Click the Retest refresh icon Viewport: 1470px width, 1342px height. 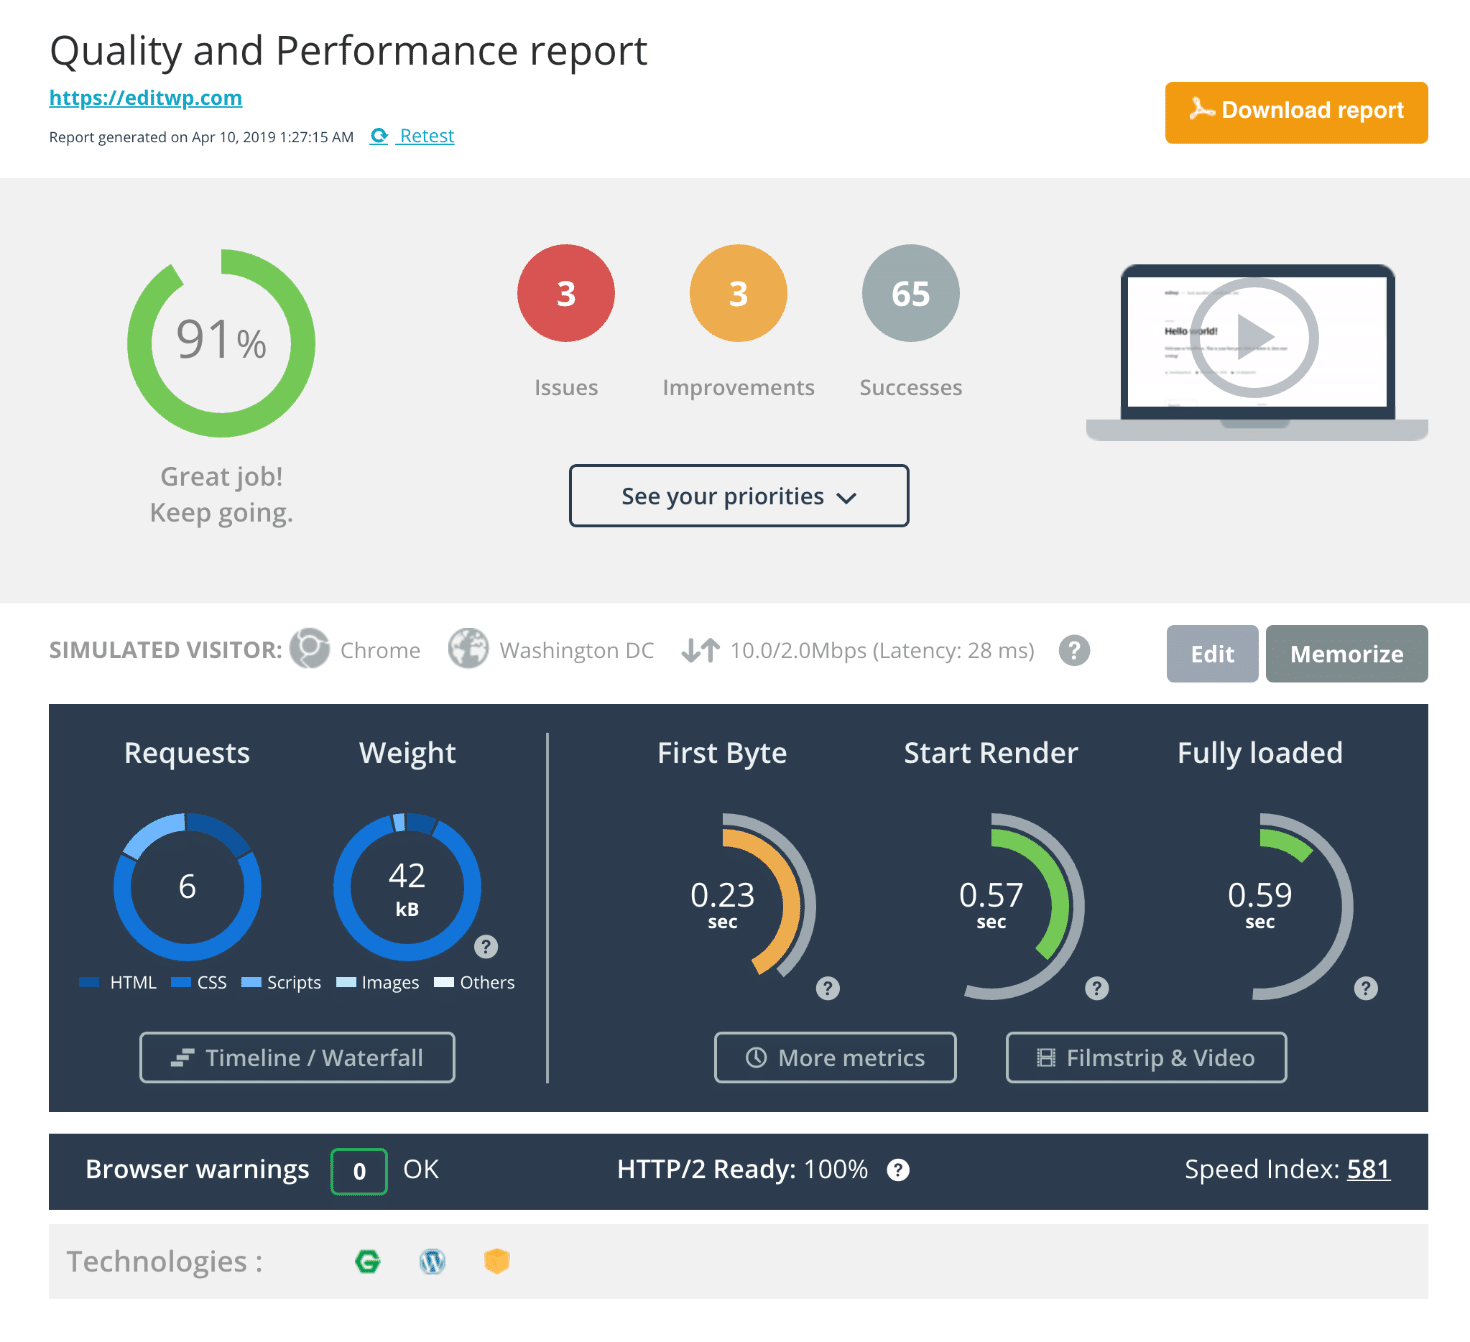[379, 136]
